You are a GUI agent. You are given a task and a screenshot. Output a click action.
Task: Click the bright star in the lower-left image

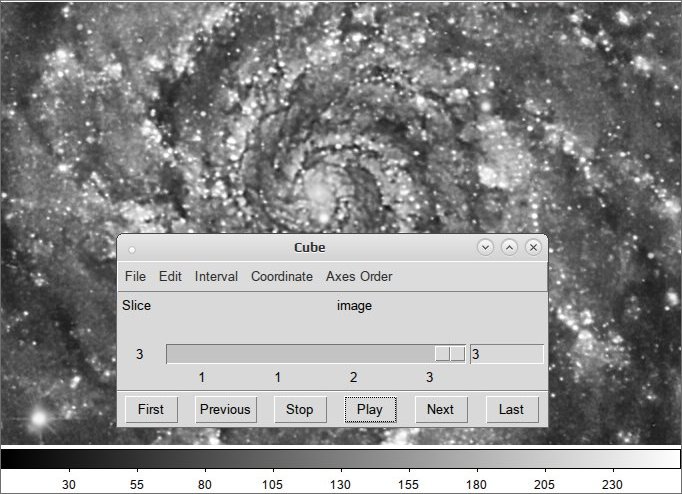(40, 419)
